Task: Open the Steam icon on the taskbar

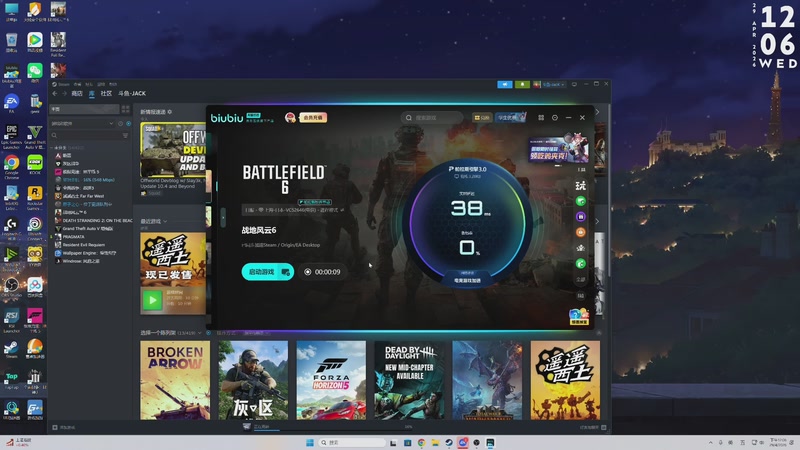Action: coord(449,442)
